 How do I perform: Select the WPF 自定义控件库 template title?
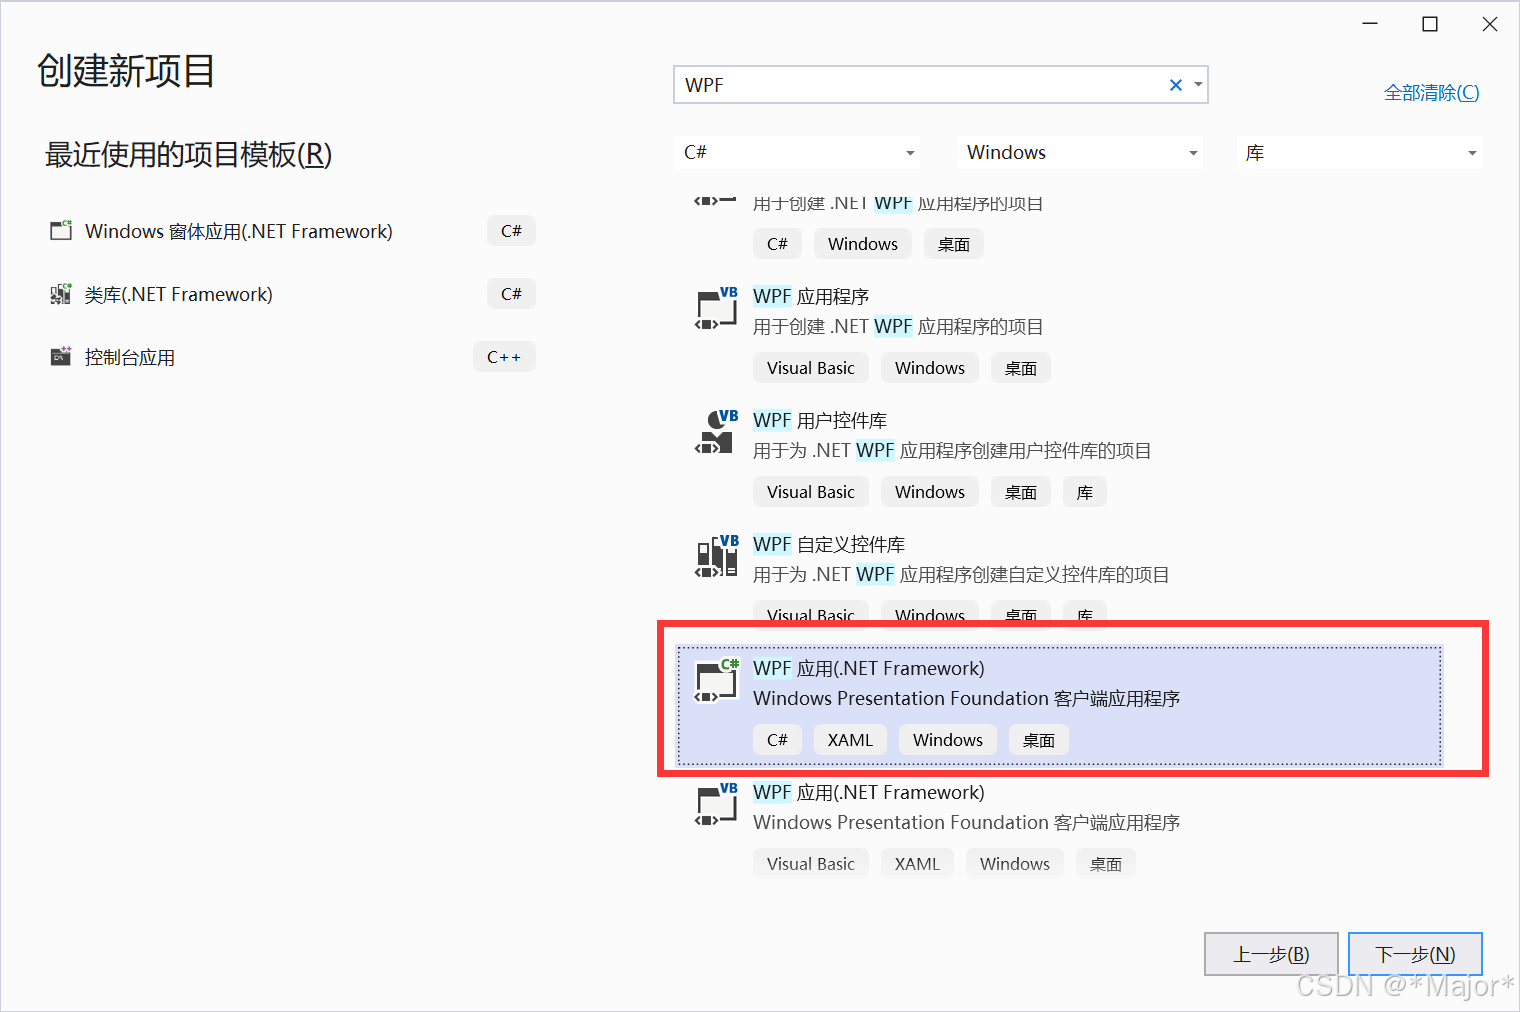click(829, 544)
